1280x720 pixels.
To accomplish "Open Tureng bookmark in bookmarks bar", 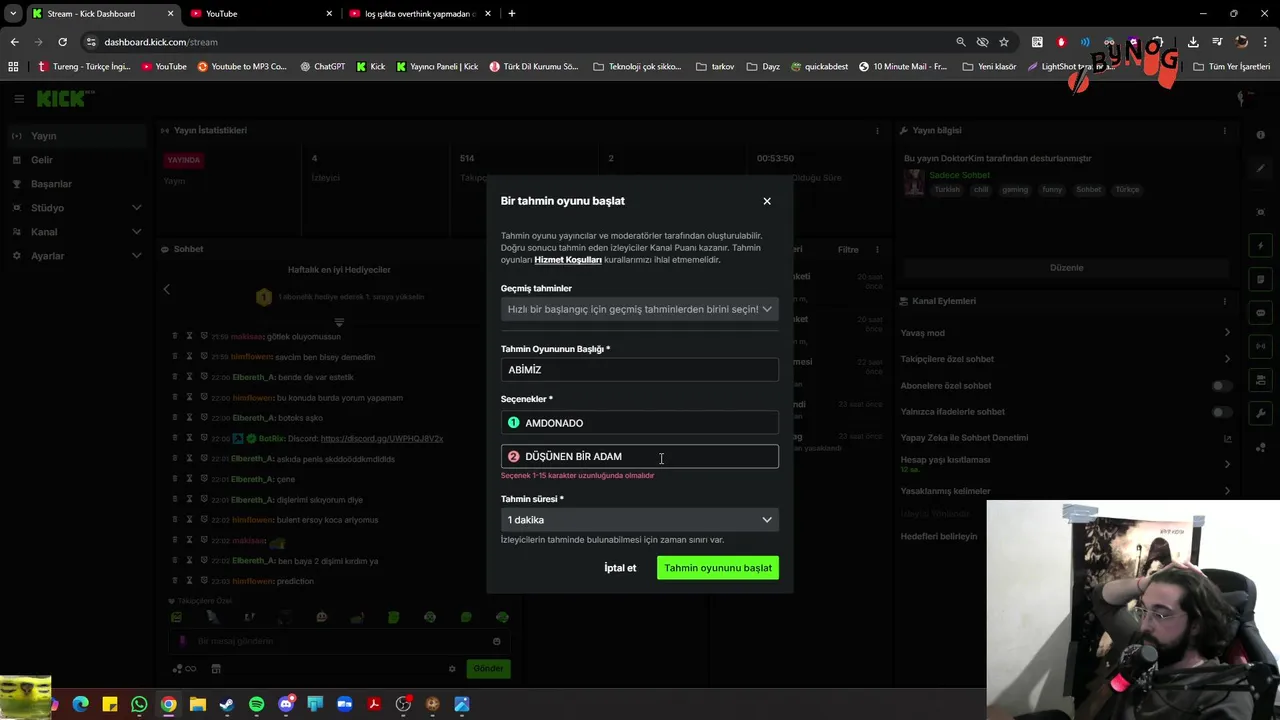I will [x=84, y=67].
